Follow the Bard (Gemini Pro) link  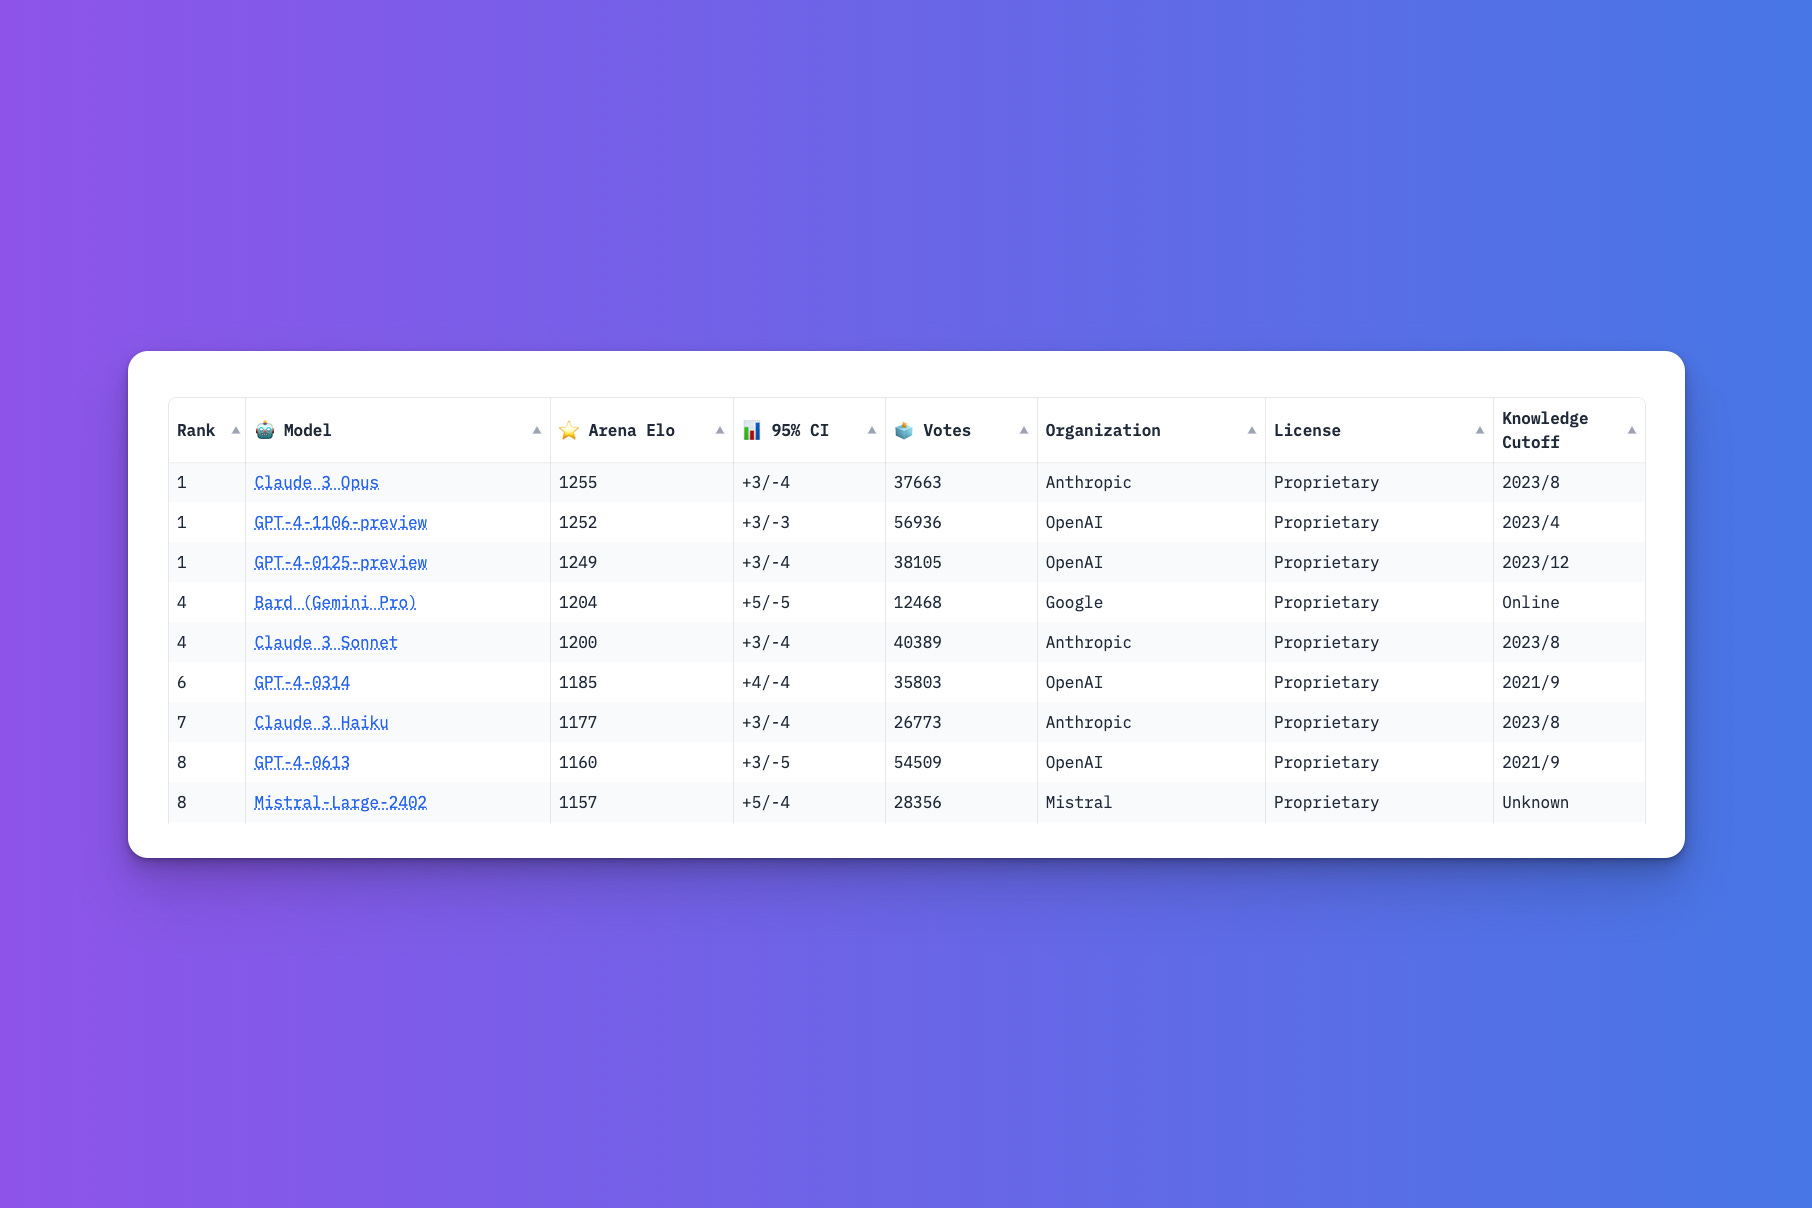tap(335, 602)
